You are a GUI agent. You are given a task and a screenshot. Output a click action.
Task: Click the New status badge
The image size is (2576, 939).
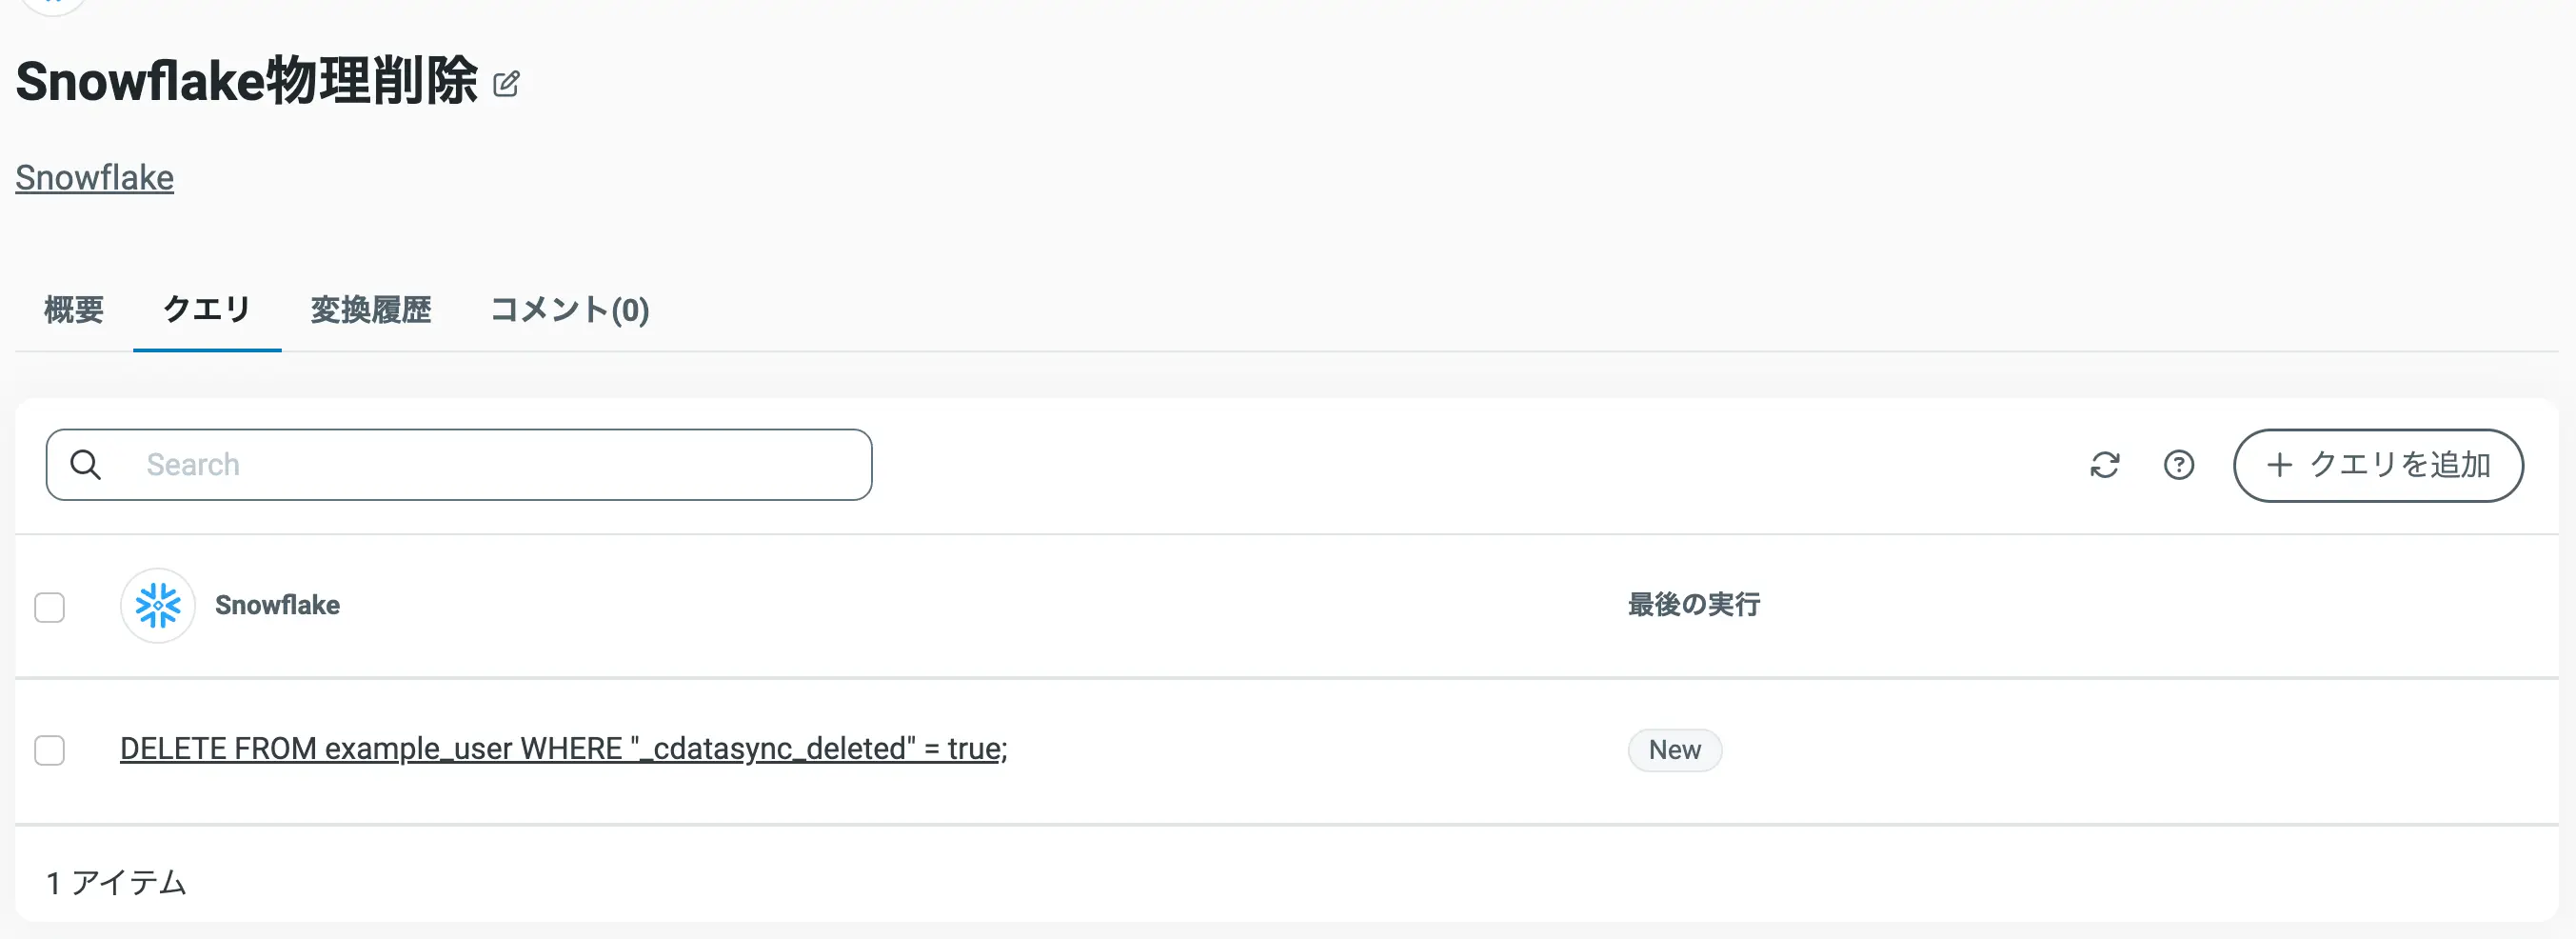1674,750
